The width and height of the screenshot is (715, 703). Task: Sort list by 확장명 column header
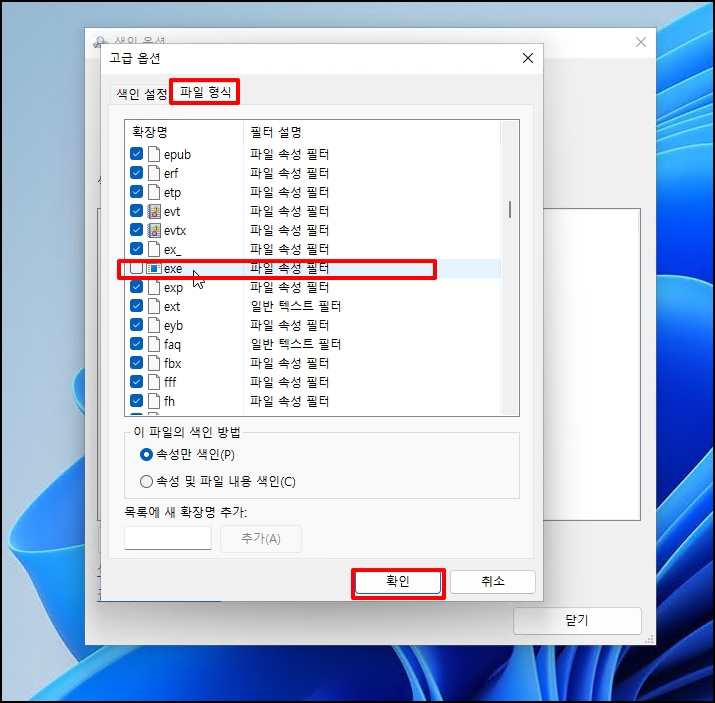point(184,132)
